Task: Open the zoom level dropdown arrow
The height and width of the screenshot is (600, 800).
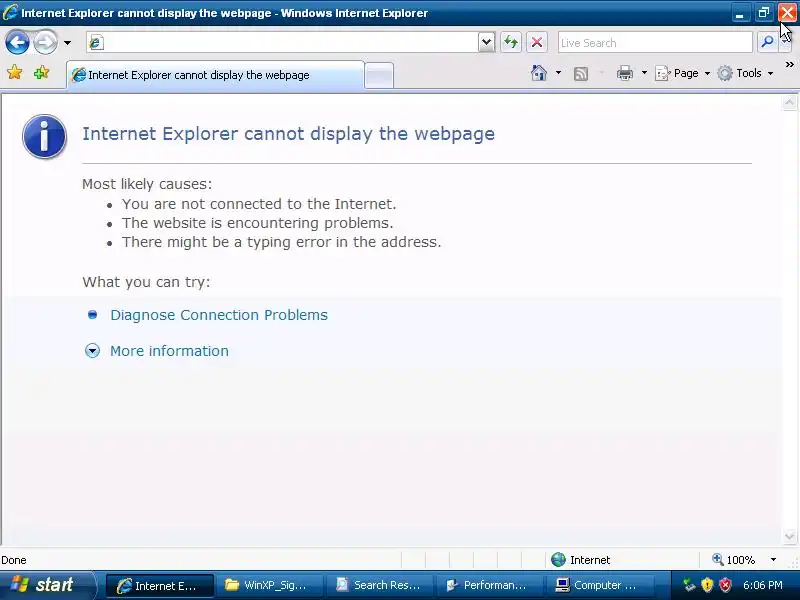Action: (x=773, y=560)
